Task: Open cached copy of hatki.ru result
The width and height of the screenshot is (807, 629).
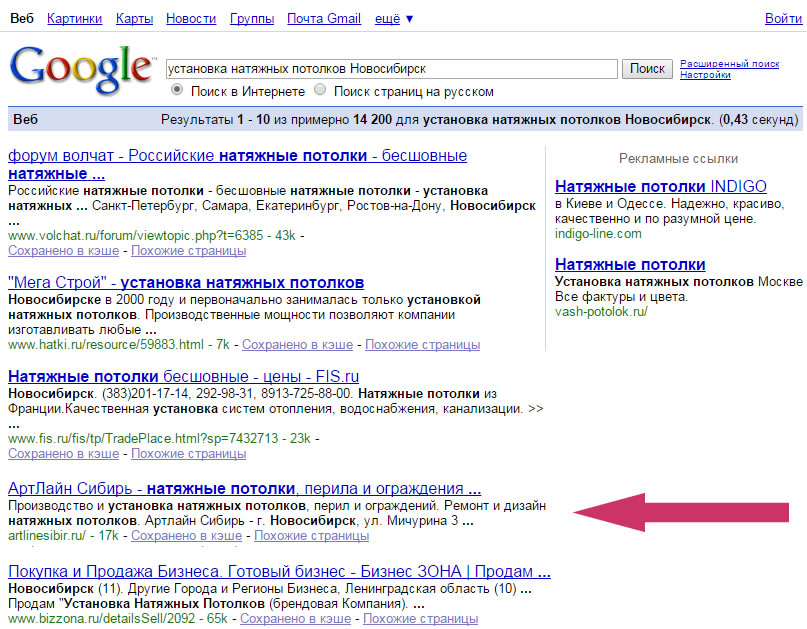Action: (297, 344)
